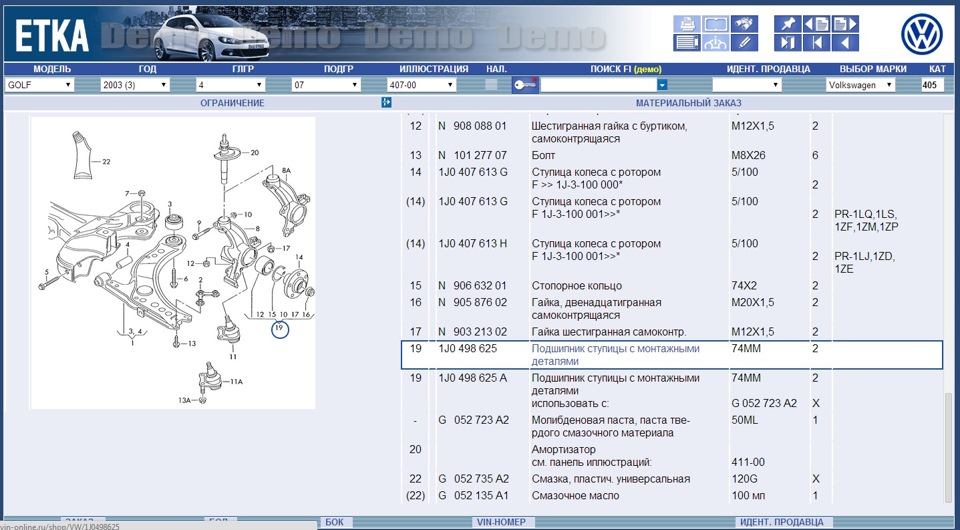Click the exit door arrow icon
The image size is (960, 530).
pos(787,43)
